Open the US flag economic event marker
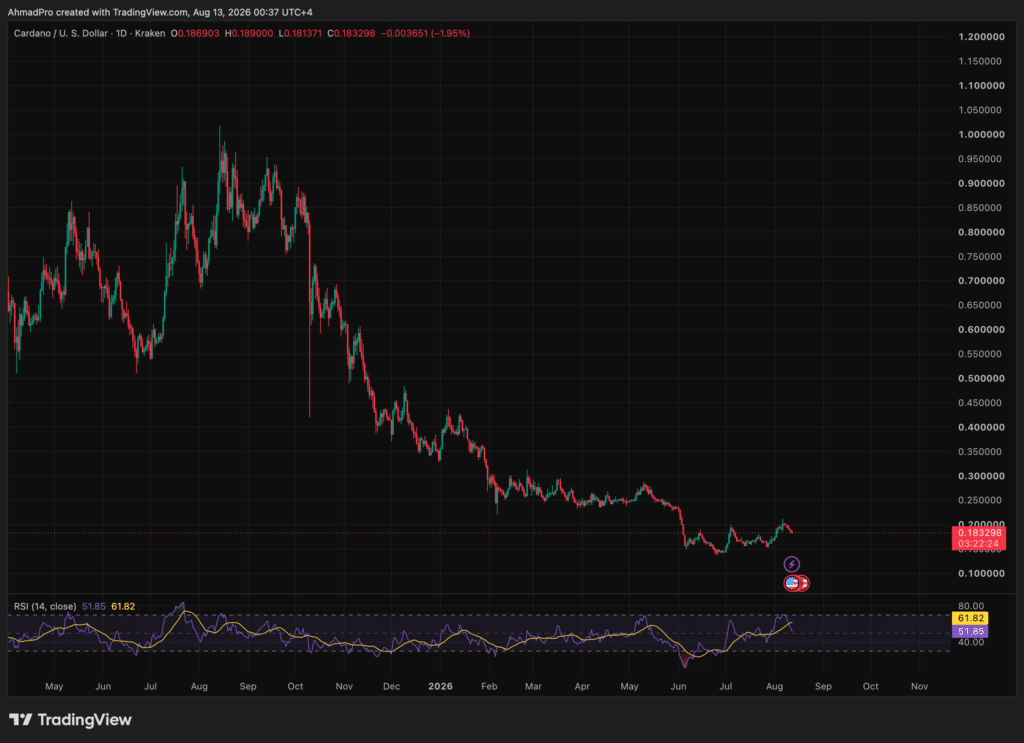The height and width of the screenshot is (743, 1024). 792,582
